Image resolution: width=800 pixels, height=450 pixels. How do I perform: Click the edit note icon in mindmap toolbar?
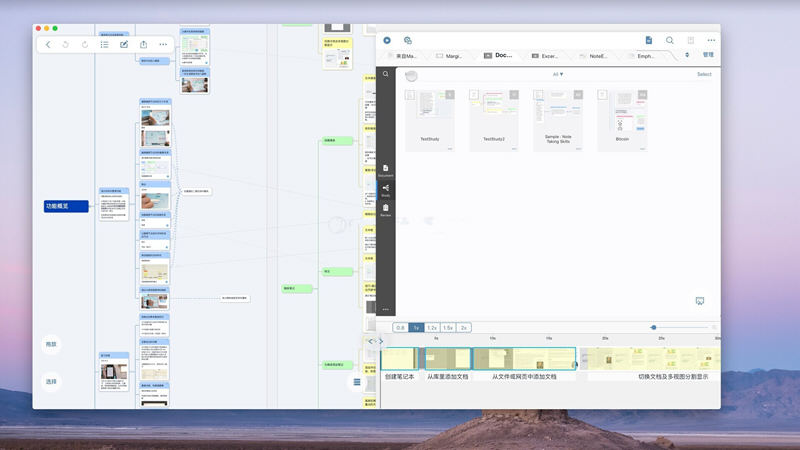(124, 44)
